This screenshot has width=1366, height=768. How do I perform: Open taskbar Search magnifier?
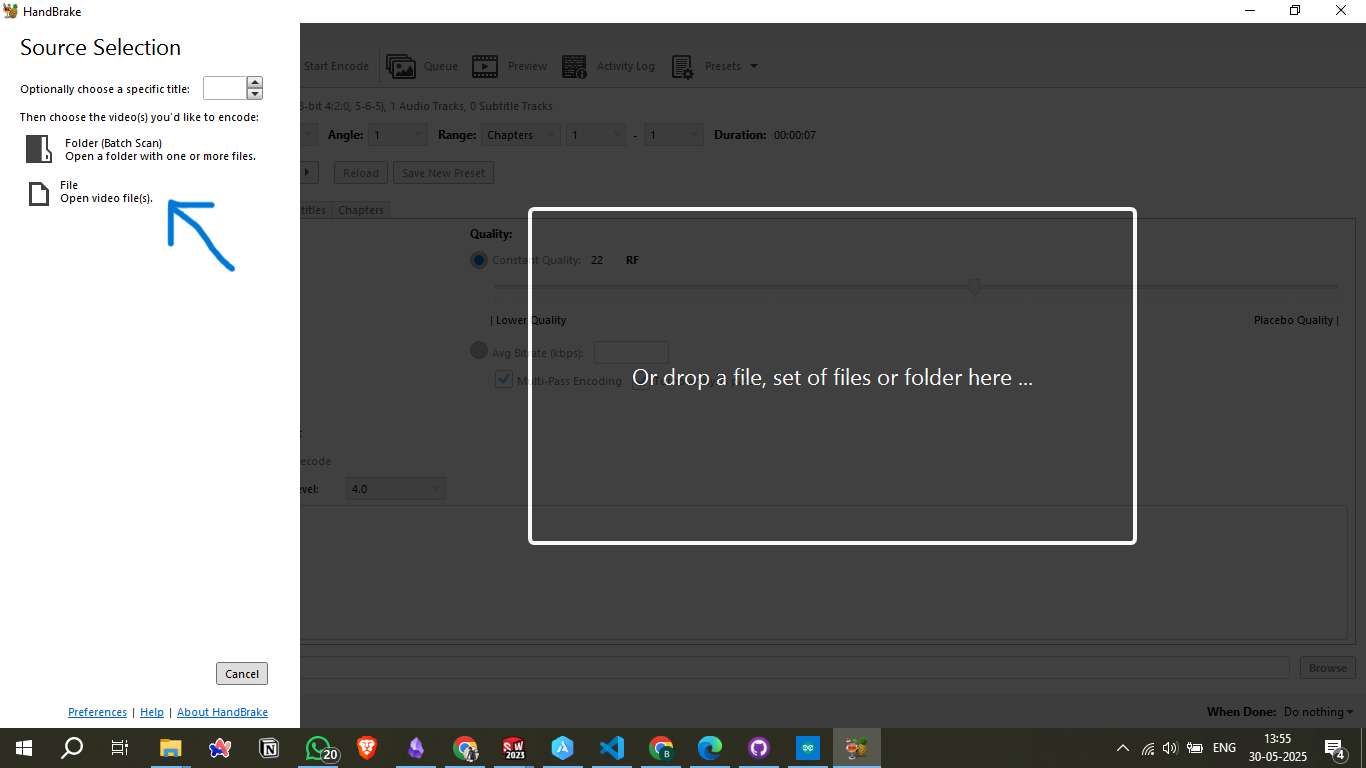click(x=72, y=748)
